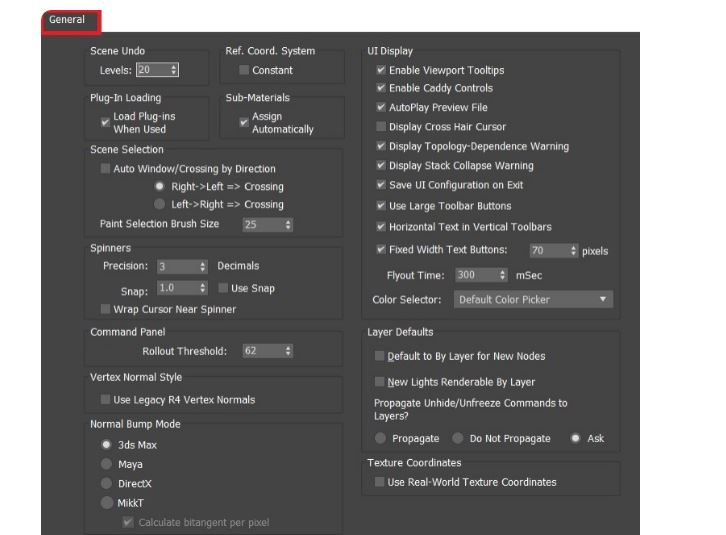Enable Use Real-World Texture Coordinates
This screenshot has height=535, width=726.
[x=379, y=482]
